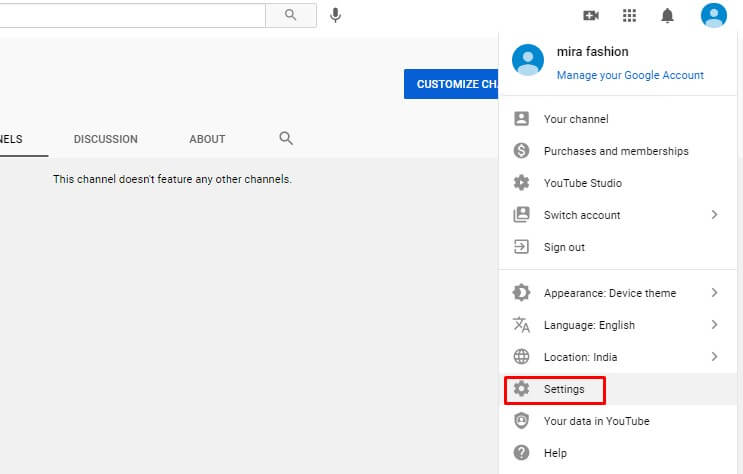The height and width of the screenshot is (474, 743).
Task: Expand the Appearance submenu chevron
Action: 714,292
